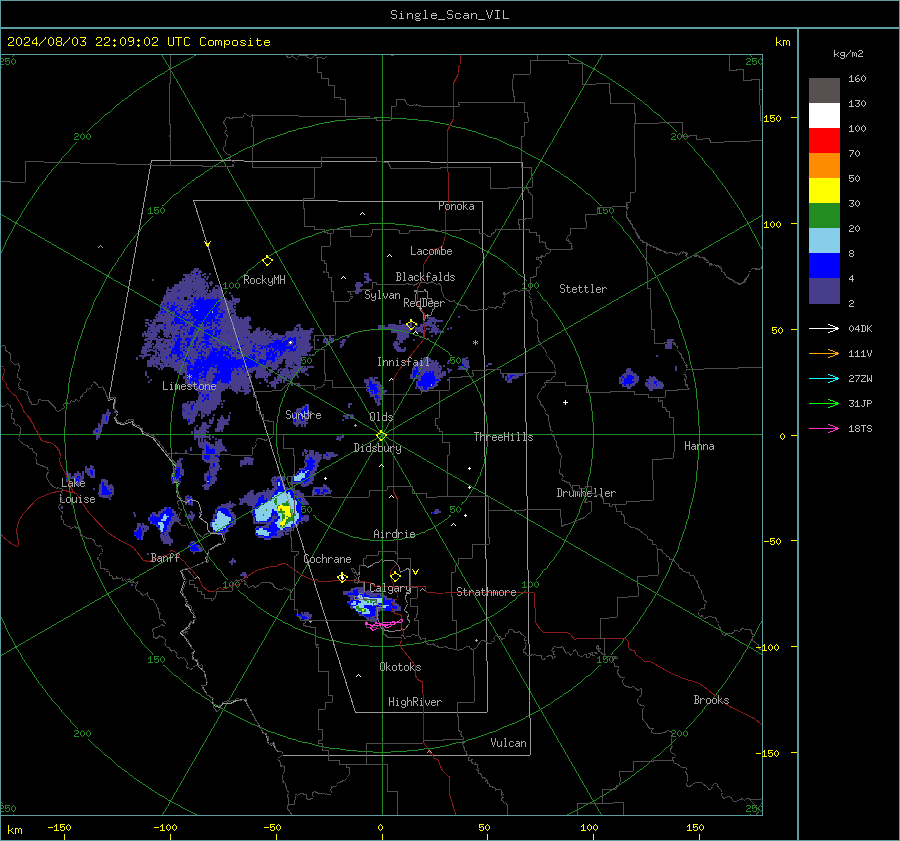This screenshot has height=841, width=900.
Task: Click the magenta 18TS track near Calgary
Action: pyautogui.click(x=385, y=624)
